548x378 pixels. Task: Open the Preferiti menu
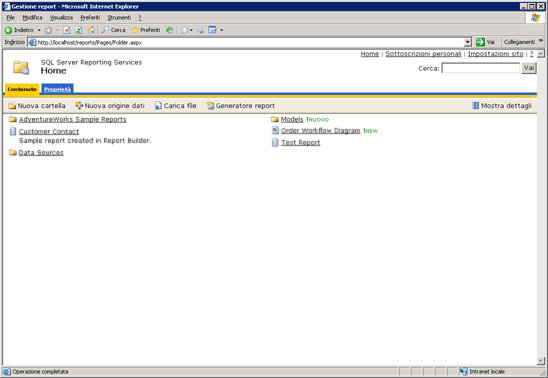[90, 17]
